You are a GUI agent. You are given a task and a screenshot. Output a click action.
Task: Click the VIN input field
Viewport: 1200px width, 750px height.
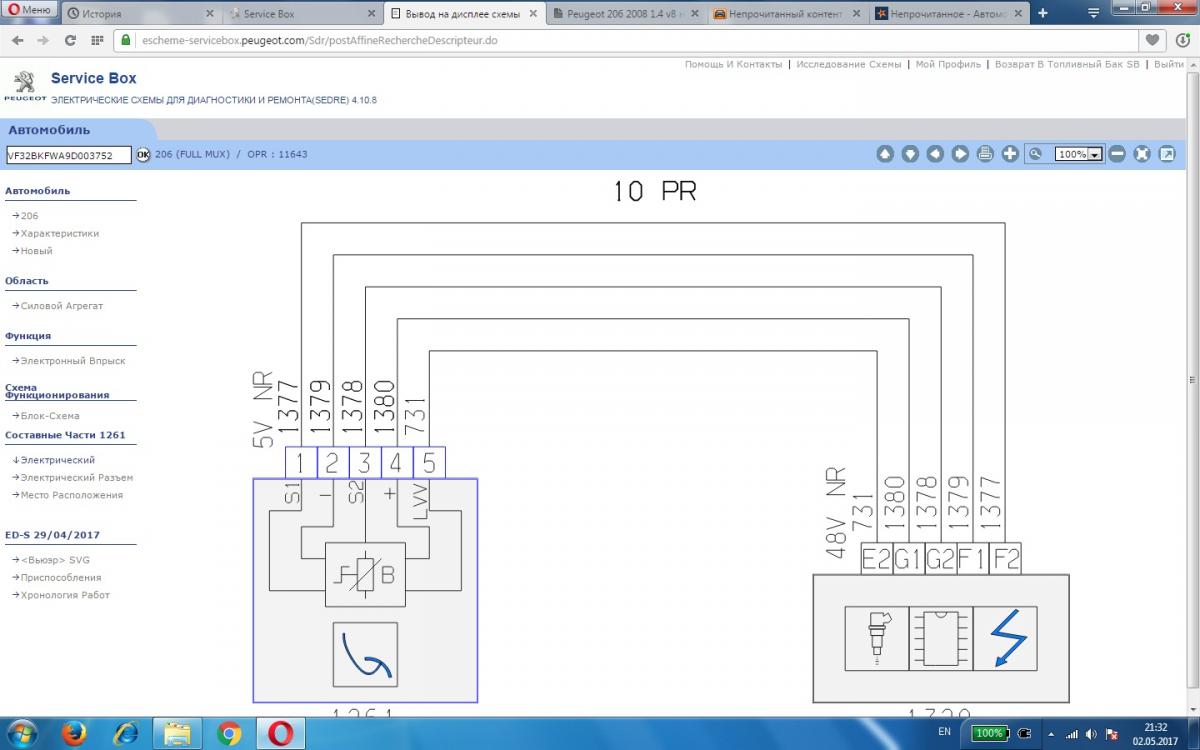click(x=67, y=155)
